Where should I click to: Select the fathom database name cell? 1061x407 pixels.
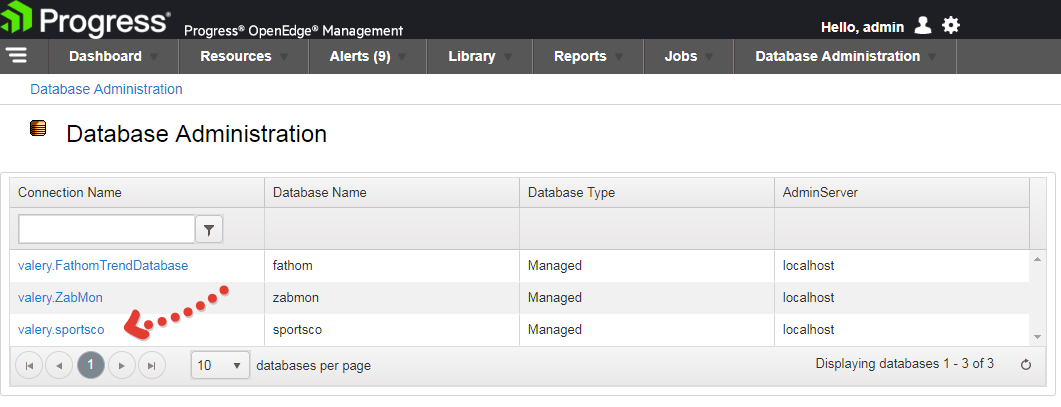tap(392, 266)
